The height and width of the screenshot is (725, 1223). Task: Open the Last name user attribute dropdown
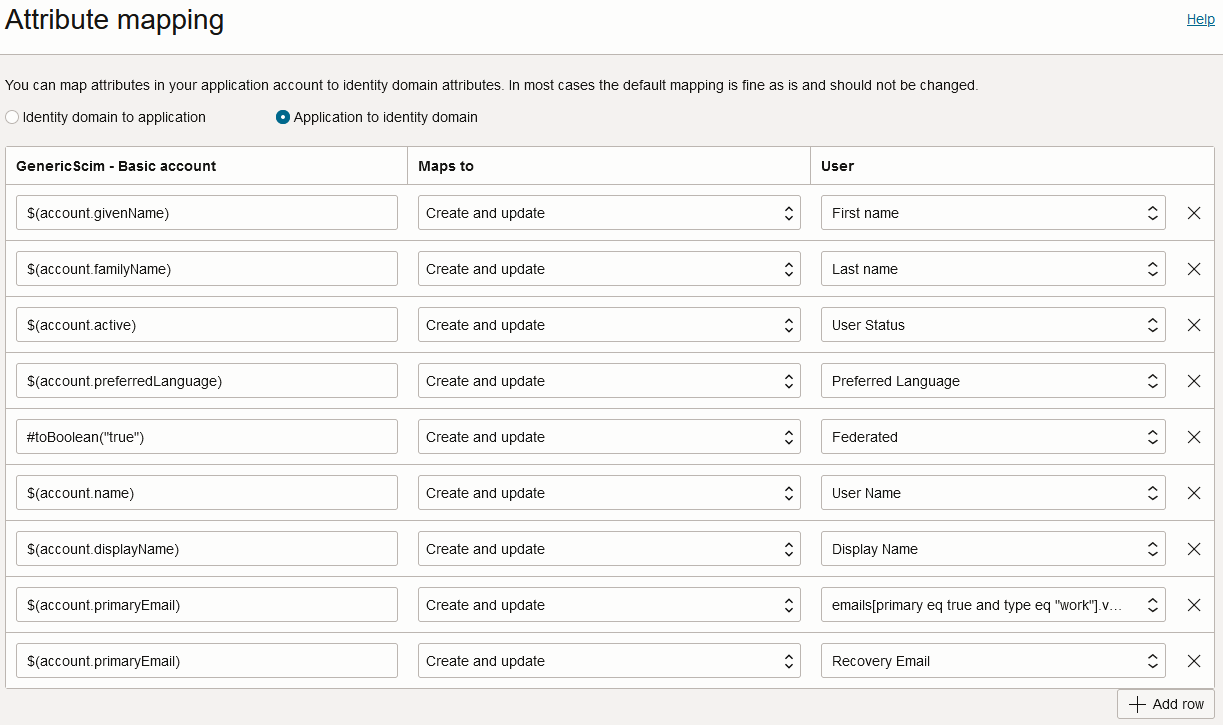point(993,269)
